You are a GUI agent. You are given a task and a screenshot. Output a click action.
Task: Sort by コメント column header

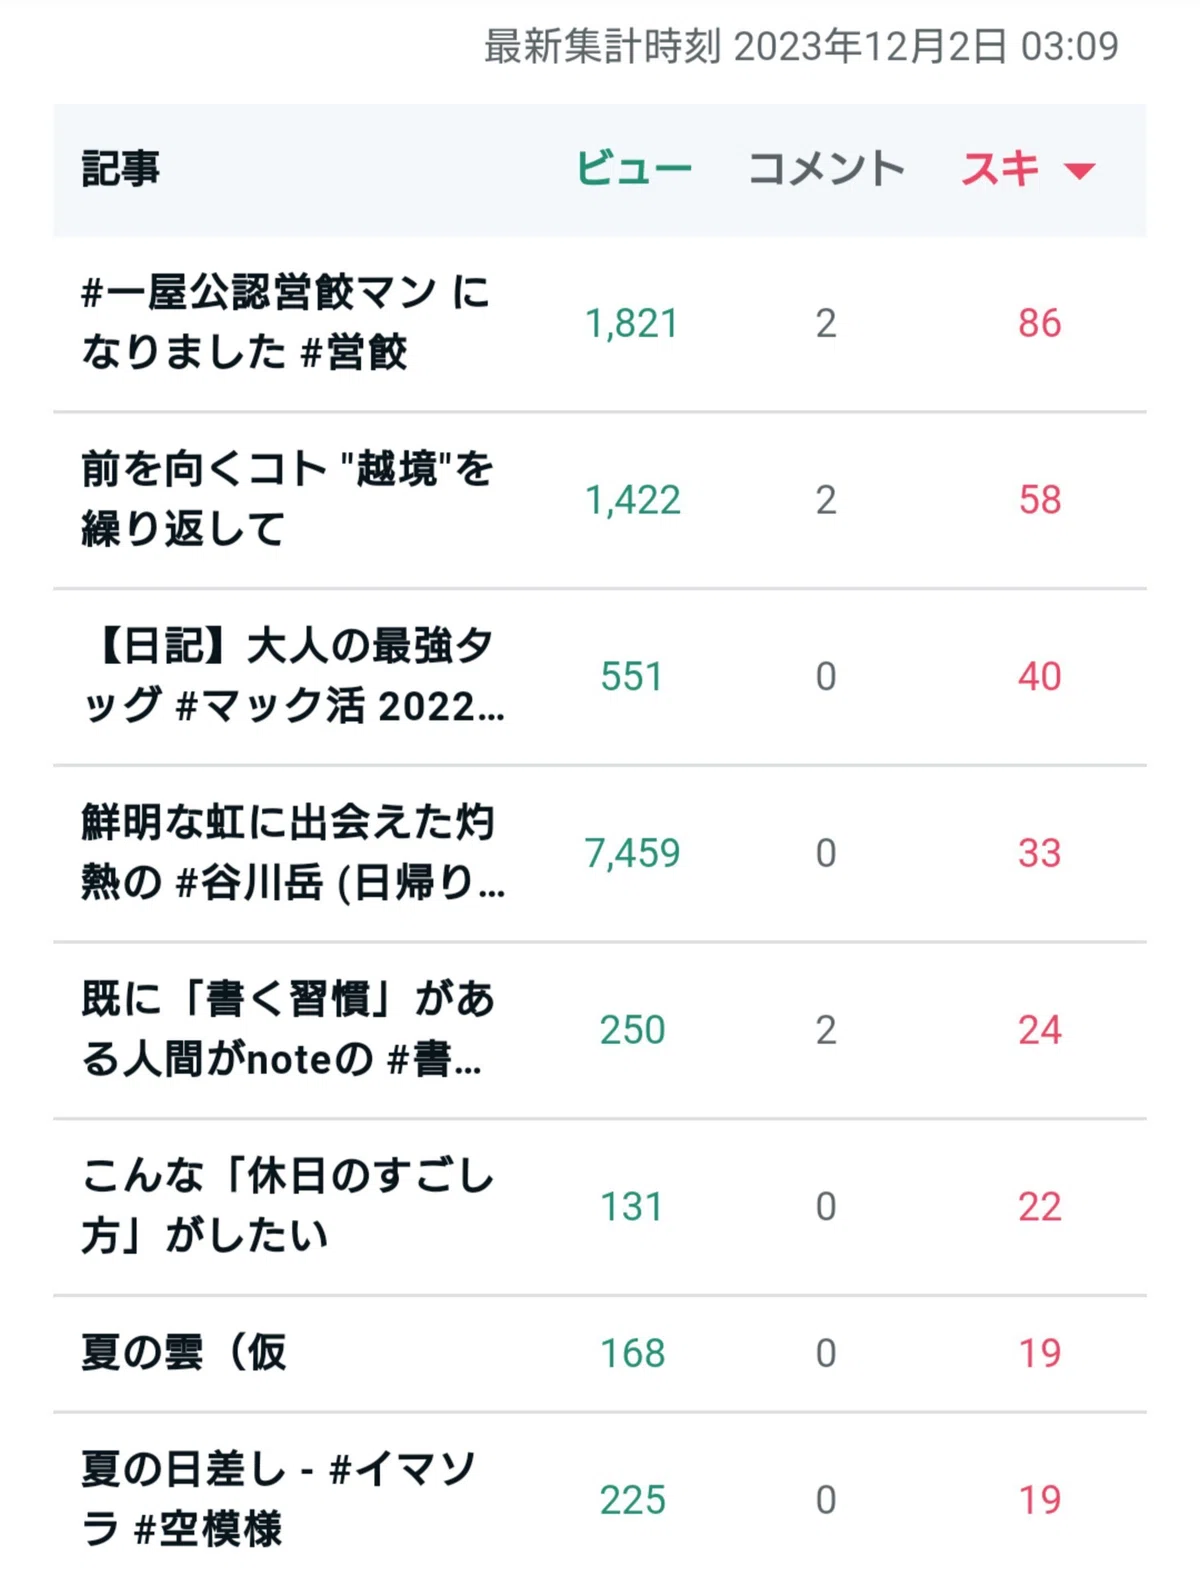pyautogui.click(x=826, y=168)
